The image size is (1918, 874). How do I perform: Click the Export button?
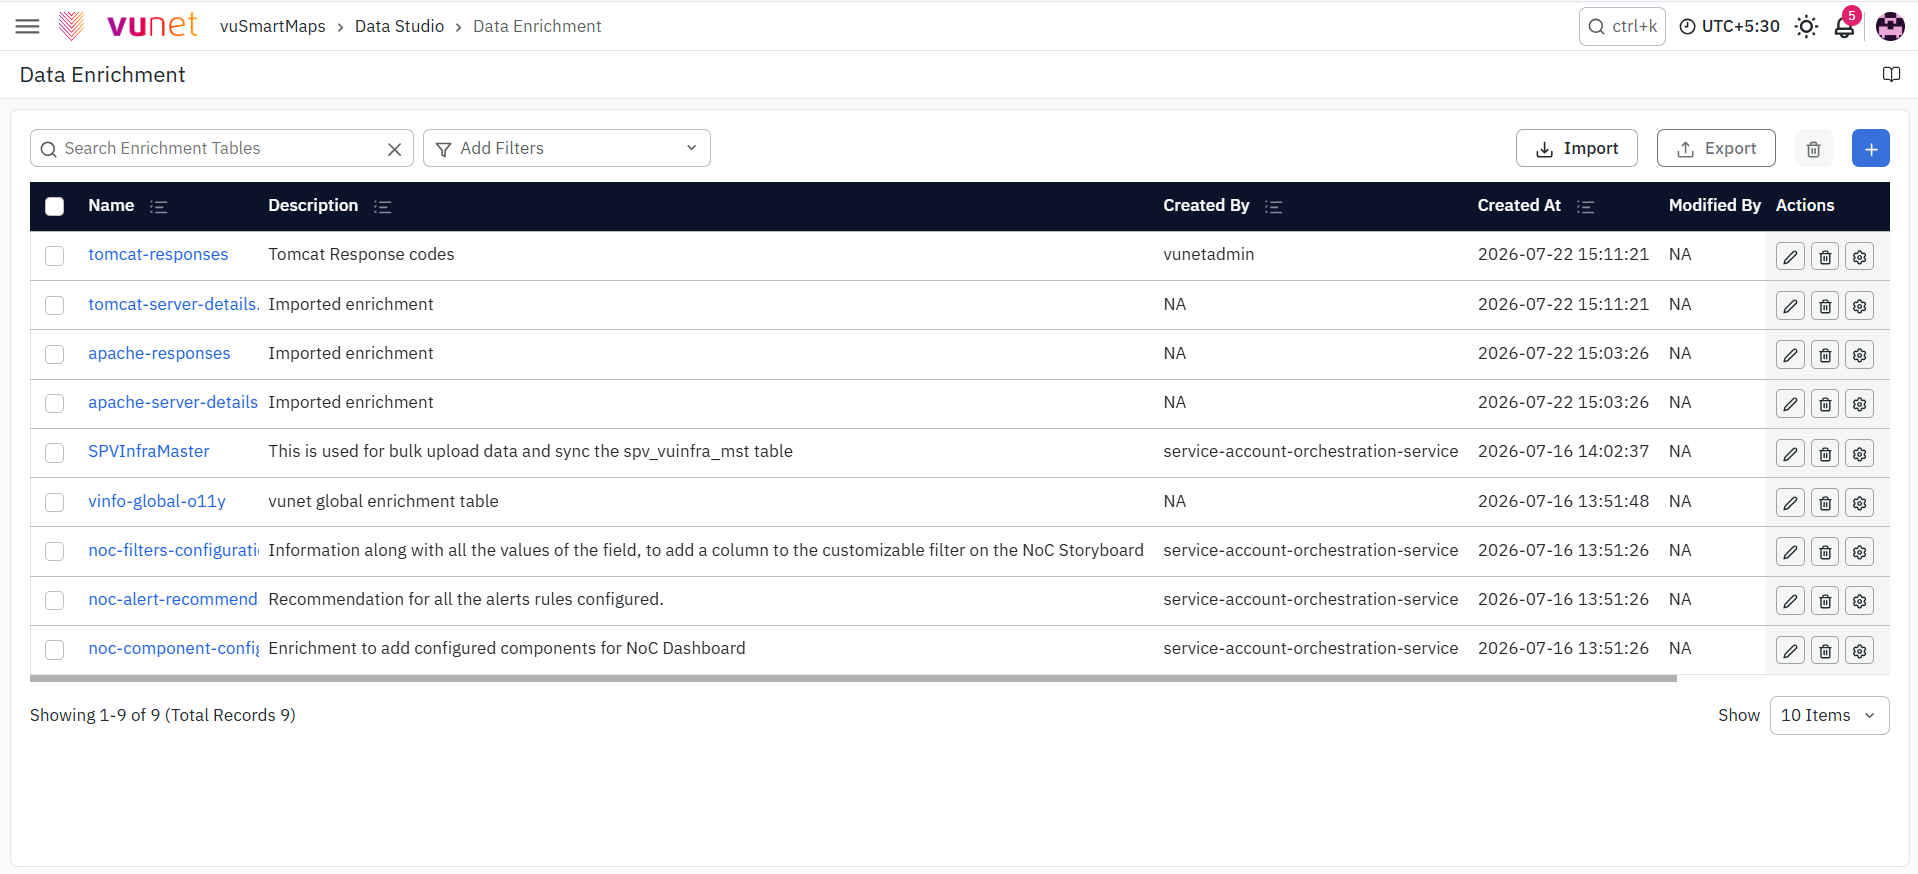click(1716, 148)
